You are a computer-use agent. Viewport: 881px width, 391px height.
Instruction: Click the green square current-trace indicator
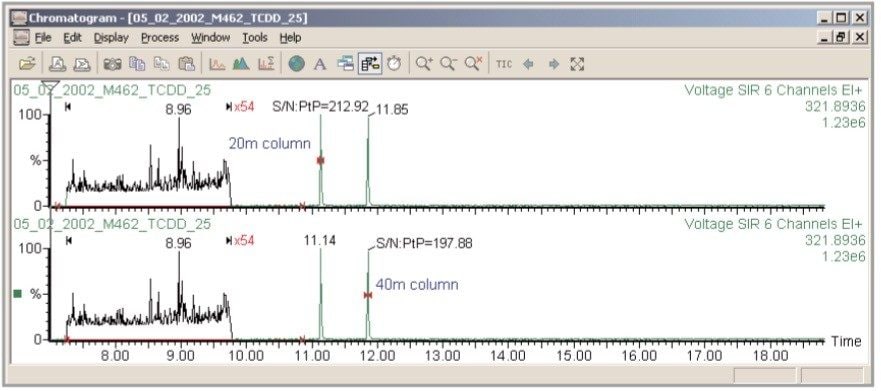click(17, 294)
